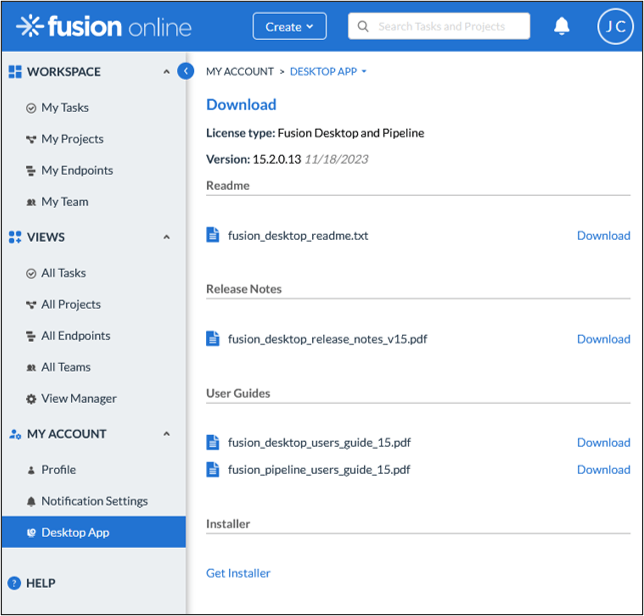This screenshot has height=616, width=644.
Task: Open the Create dropdown button
Action: coord(290,26)
